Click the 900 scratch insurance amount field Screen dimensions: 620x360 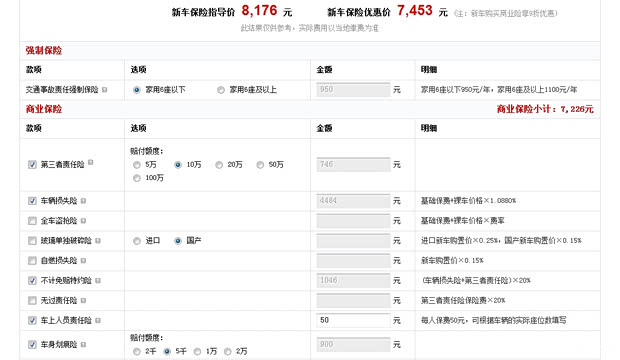353,344
